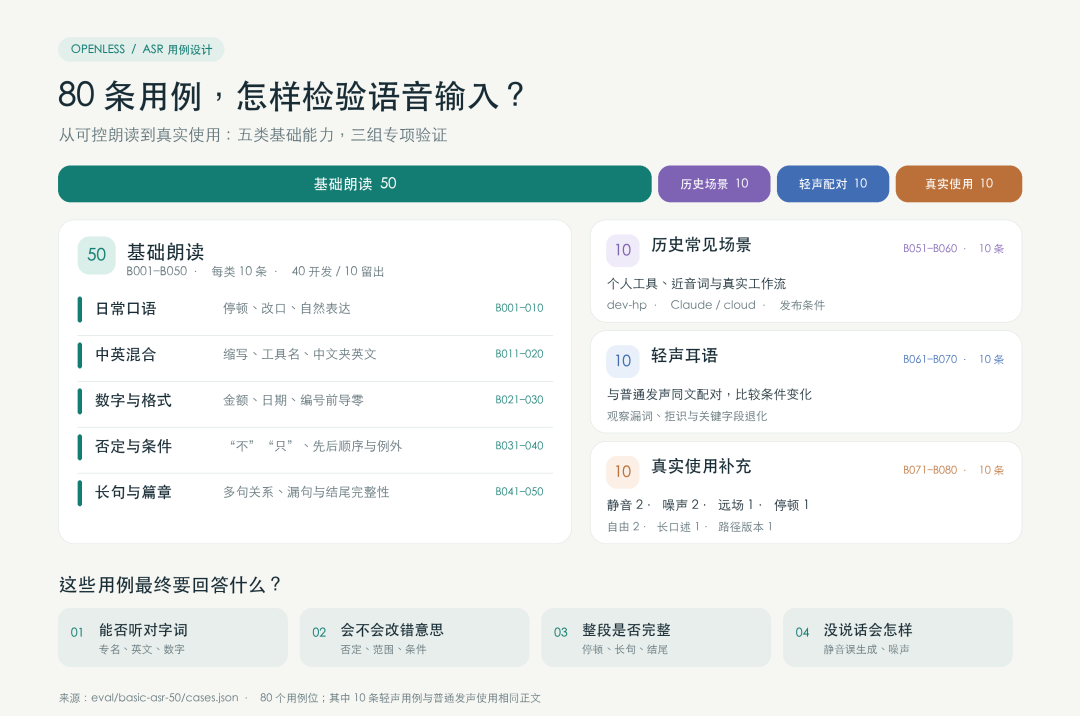Select the 长句与篇章 category label
Screen dimensions: 1080x716
click(x=133, y=492)
